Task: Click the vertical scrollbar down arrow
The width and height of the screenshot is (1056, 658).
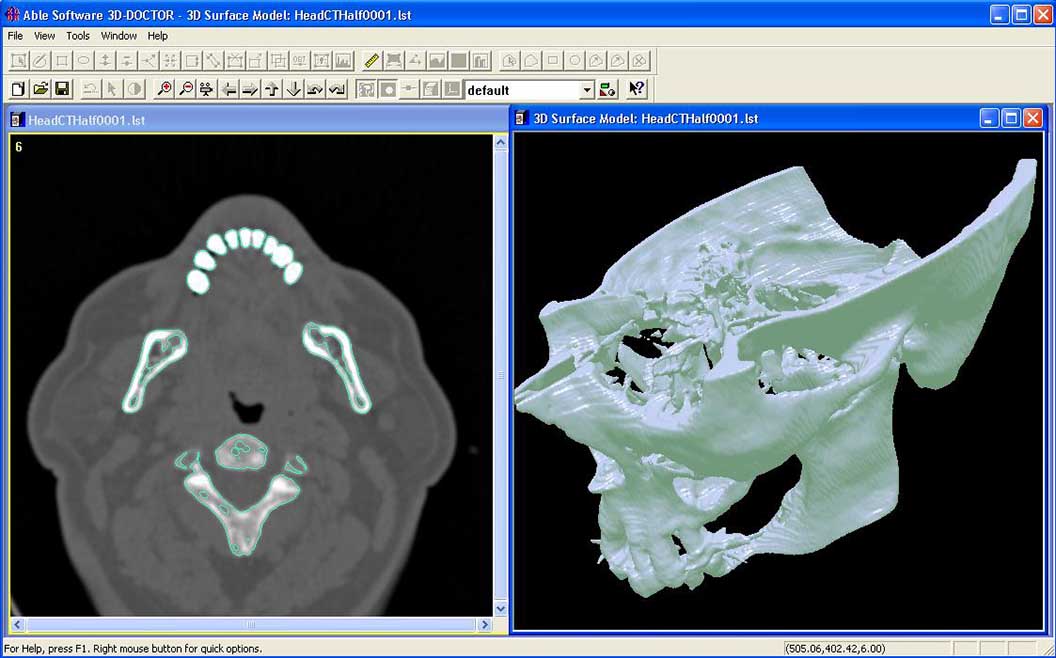Action: click(x=500, y=608)
